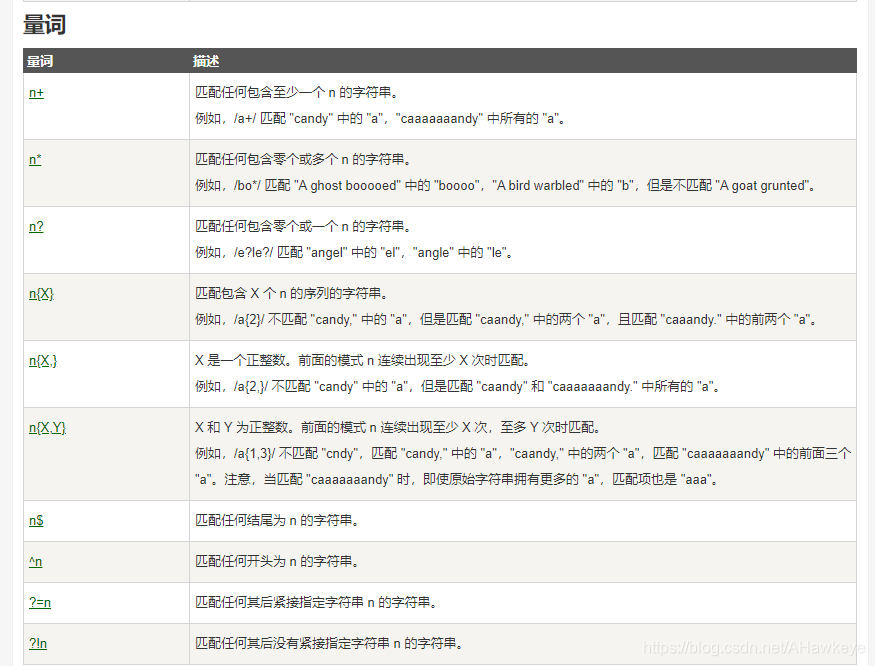Select the 注意 caaaaaaandy note line

tap(456, 480)
